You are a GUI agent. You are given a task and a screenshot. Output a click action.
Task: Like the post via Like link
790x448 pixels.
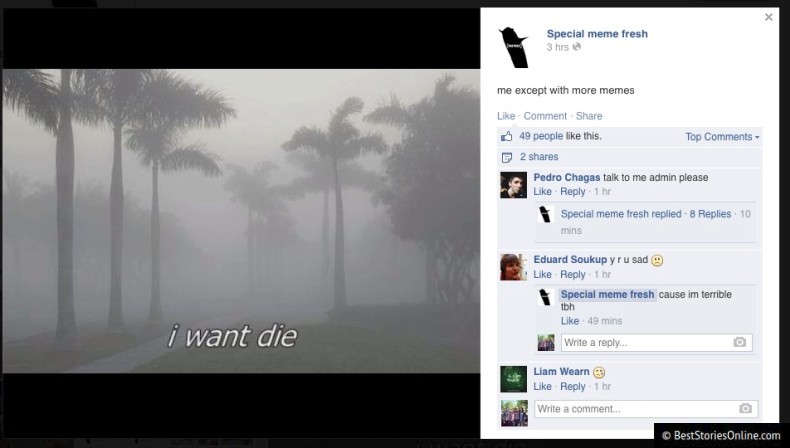coord(506,116)
